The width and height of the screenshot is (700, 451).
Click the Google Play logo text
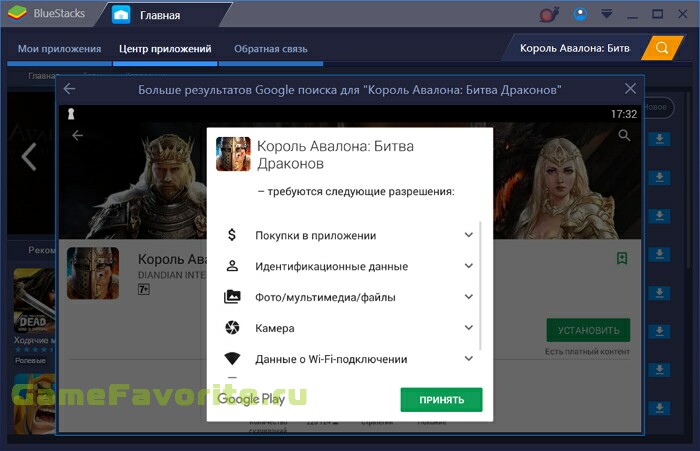(251, 399)
